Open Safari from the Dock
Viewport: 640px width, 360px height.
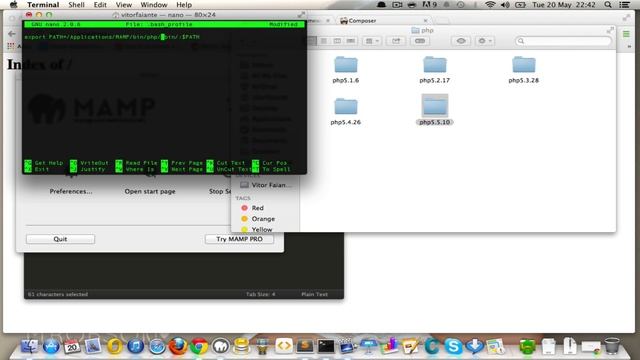(157, 347)
